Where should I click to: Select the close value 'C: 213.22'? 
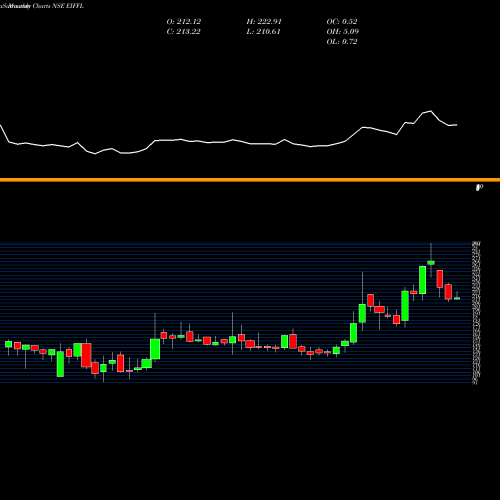click(183, 31)
